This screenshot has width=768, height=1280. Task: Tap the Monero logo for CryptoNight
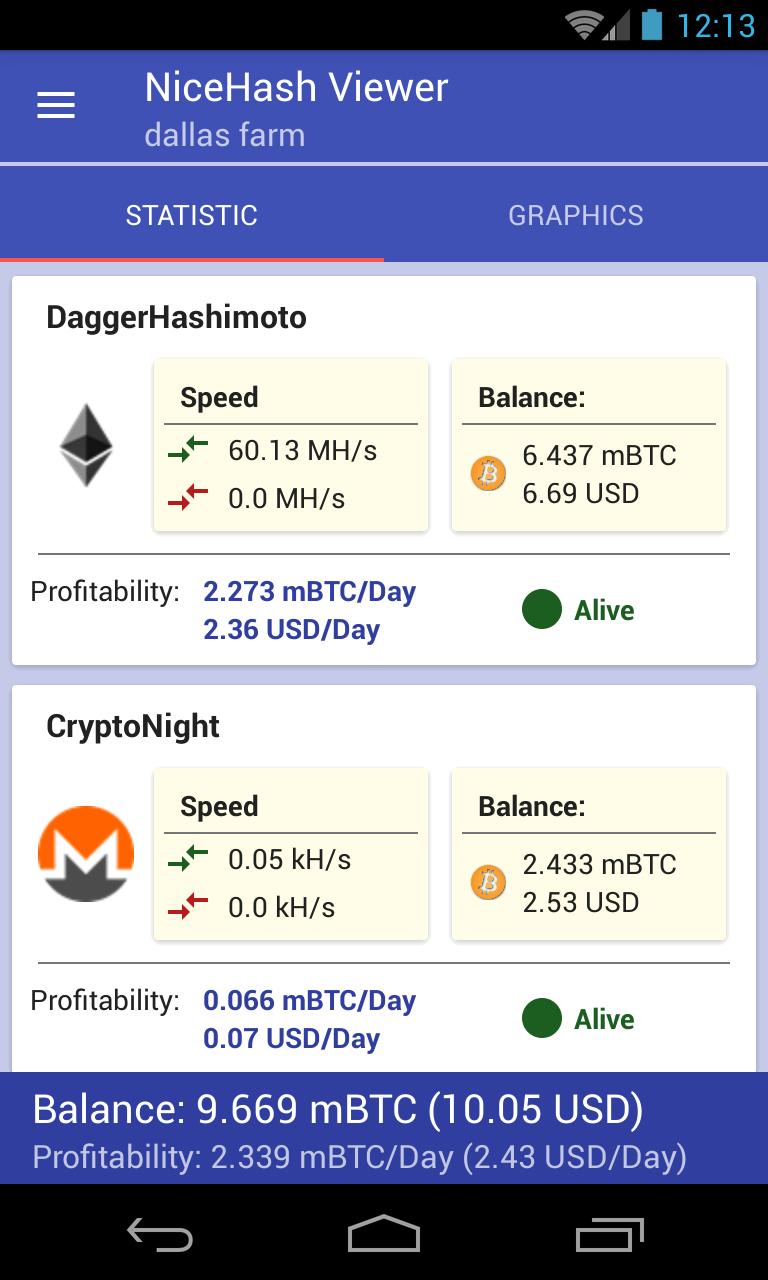click(86, 854)
